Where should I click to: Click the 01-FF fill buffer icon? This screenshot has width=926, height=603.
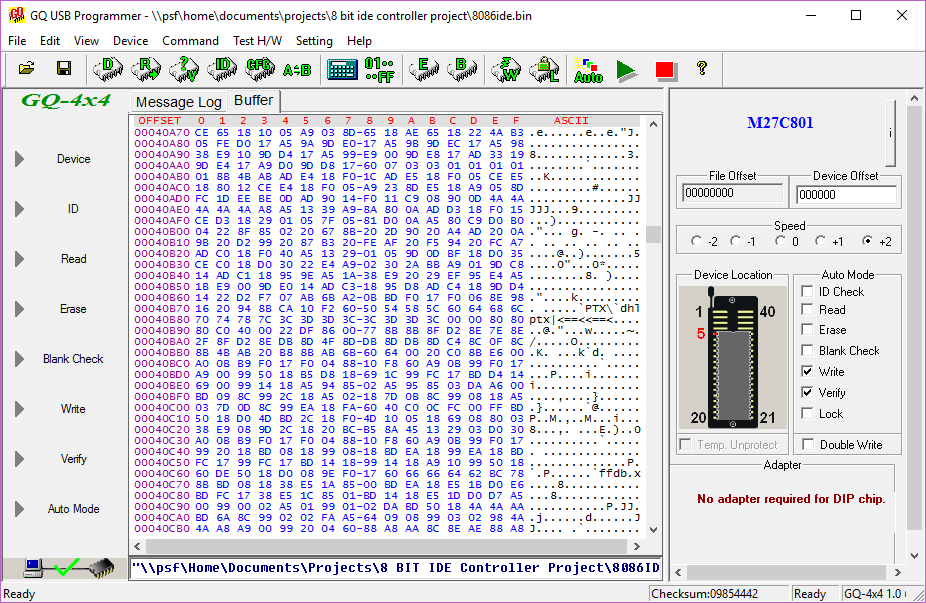tap(379, 69)
